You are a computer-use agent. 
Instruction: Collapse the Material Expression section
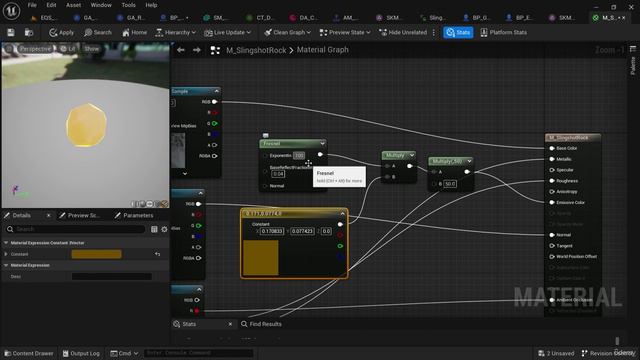pos(6,265)
